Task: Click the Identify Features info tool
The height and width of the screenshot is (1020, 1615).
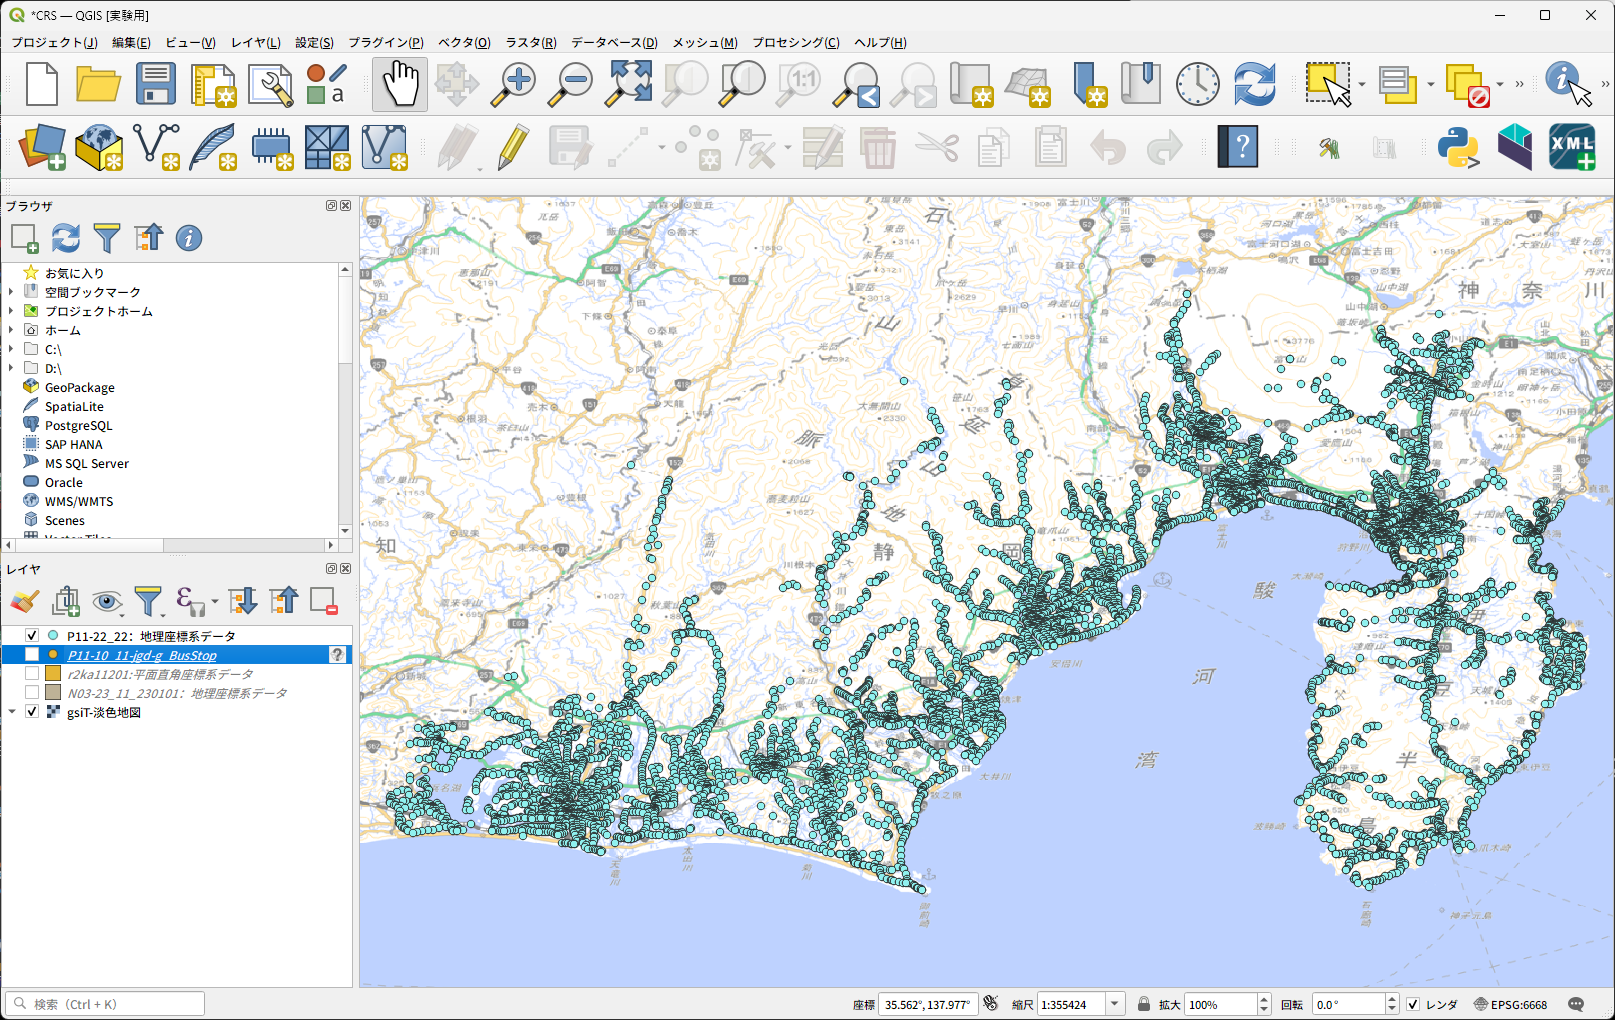Action: coord(1564,83)
